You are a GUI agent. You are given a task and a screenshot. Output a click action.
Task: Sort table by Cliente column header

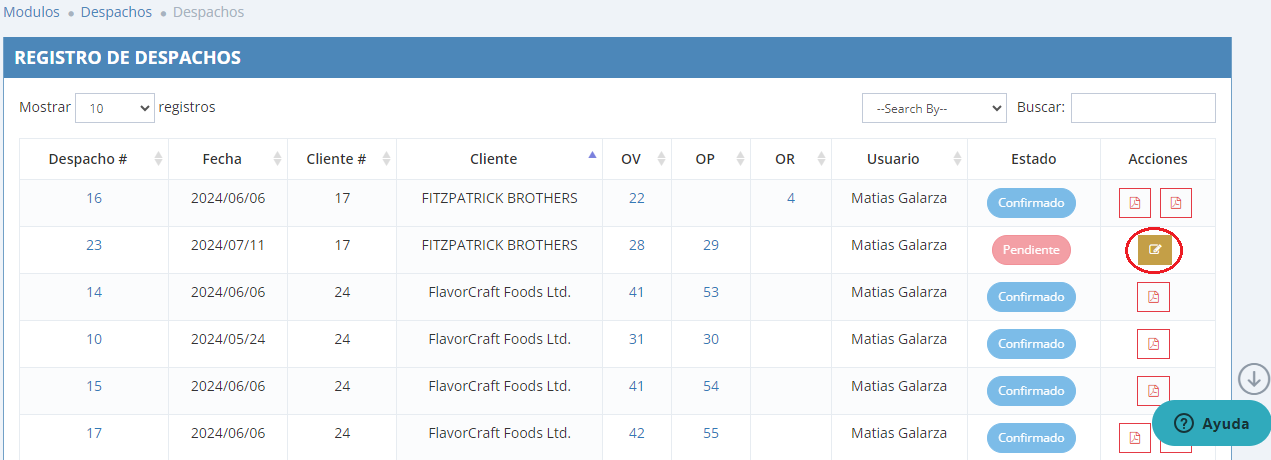(494, 159)
